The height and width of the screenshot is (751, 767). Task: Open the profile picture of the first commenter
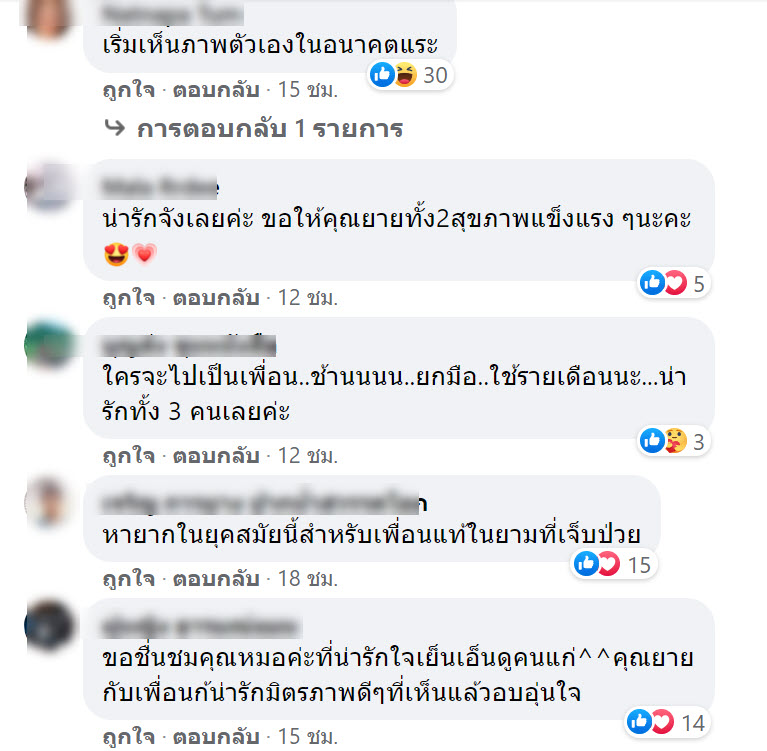[x=48, y=17]
